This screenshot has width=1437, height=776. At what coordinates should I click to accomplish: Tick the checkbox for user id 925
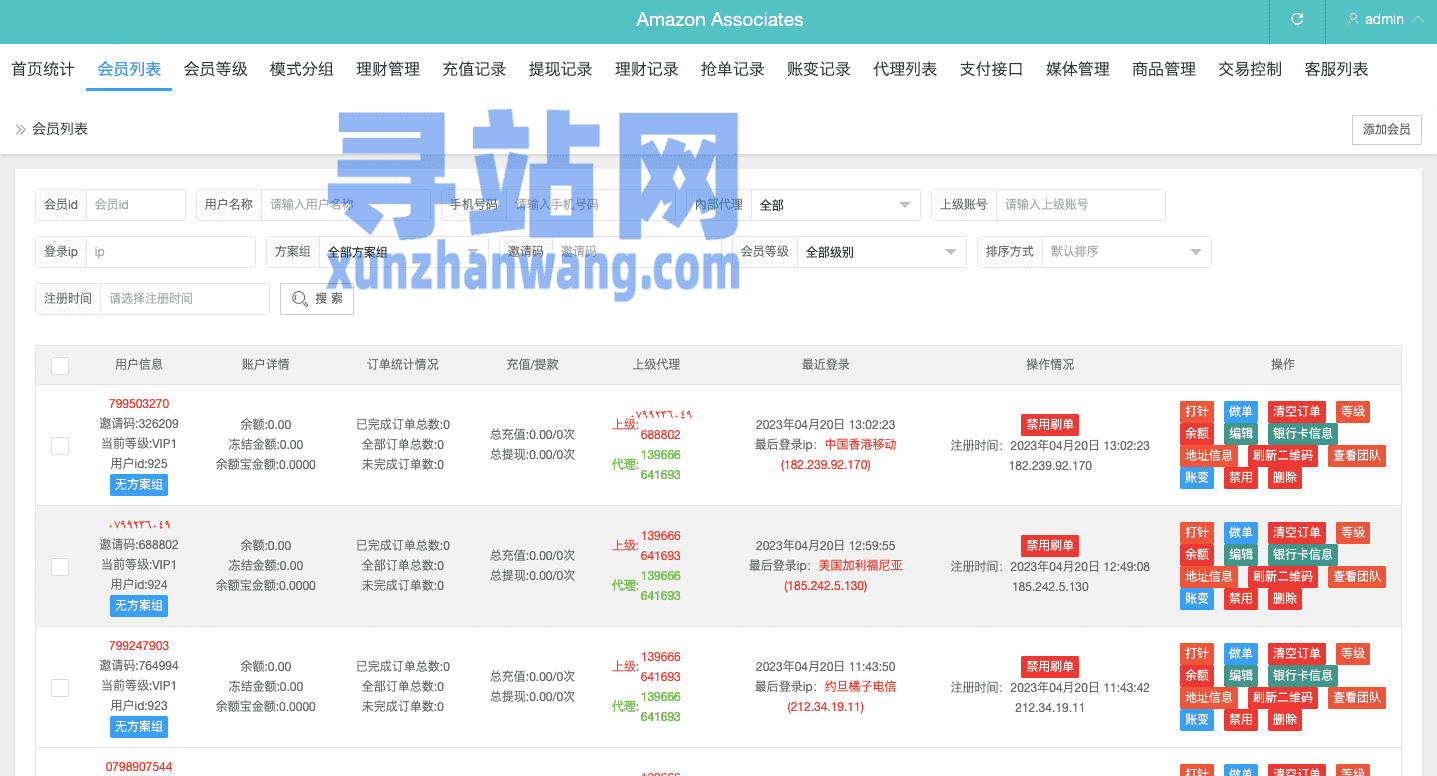60,446
